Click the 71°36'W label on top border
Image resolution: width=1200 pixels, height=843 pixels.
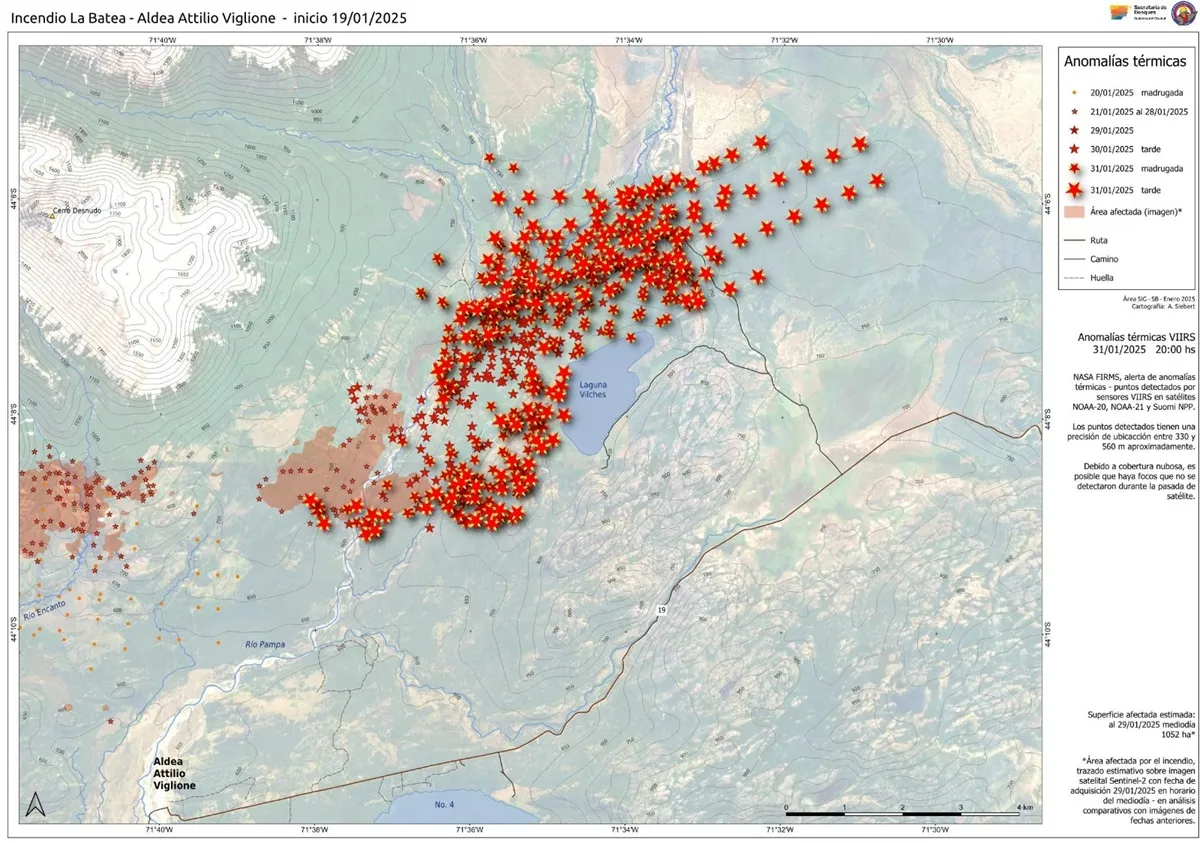pyautogui.click(x=472, y=40)
